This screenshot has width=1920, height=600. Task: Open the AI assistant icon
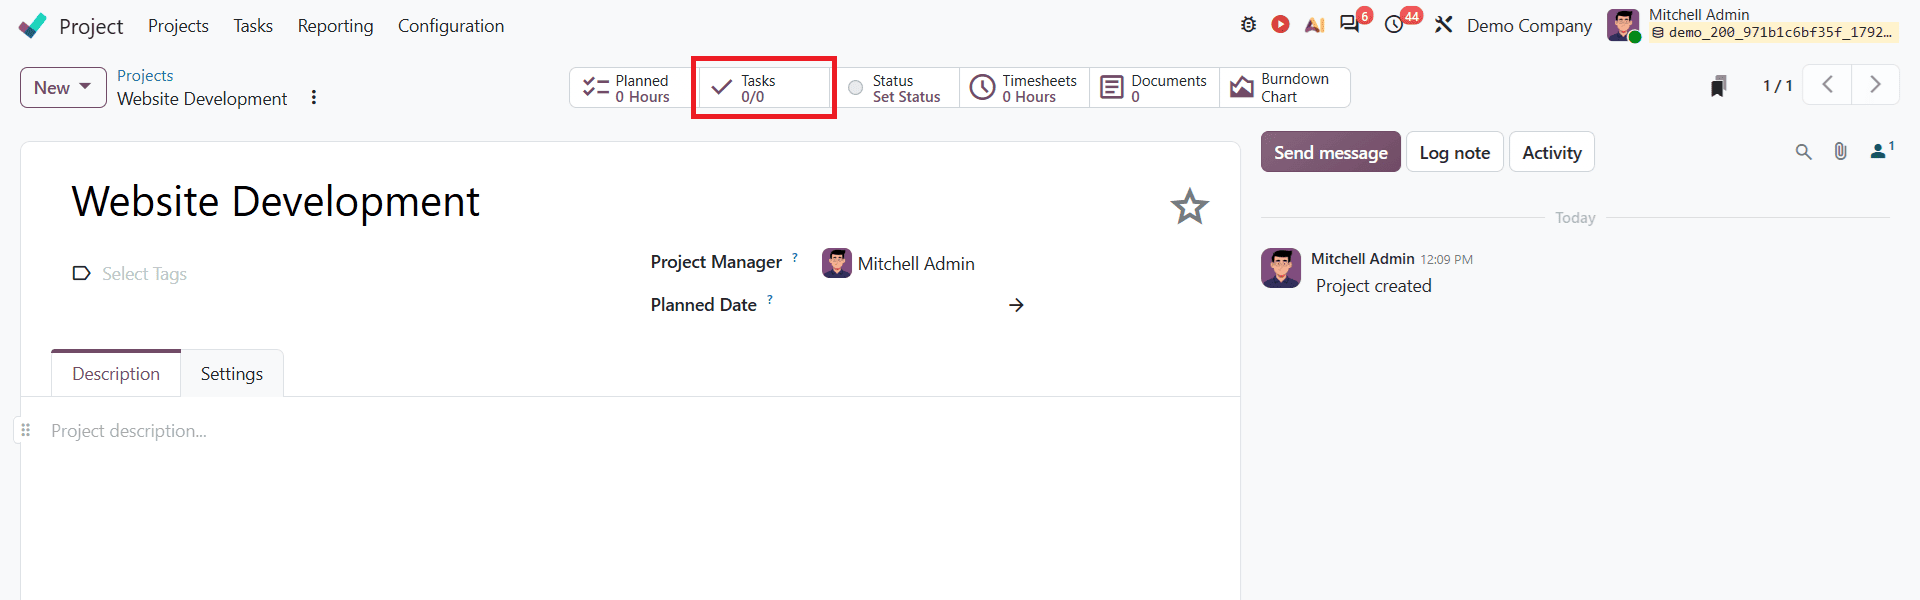click(1314, 25)
